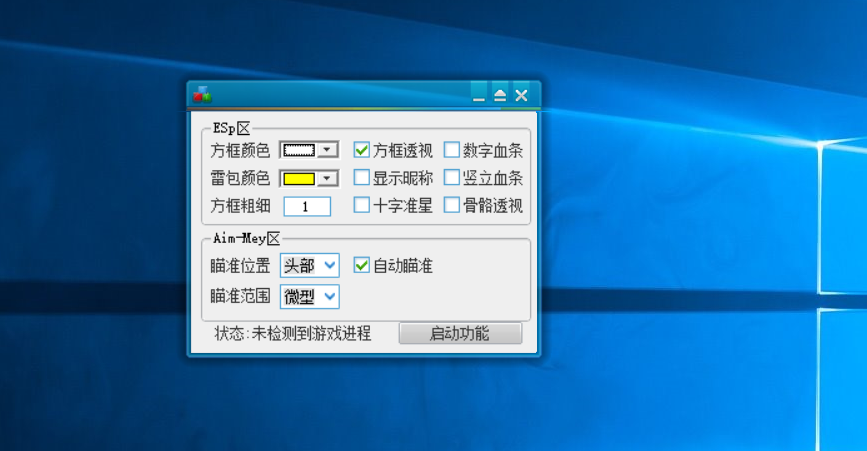Click the colored blocks app icon in title bar
This screenshot has height=451, width=867.
202,95
